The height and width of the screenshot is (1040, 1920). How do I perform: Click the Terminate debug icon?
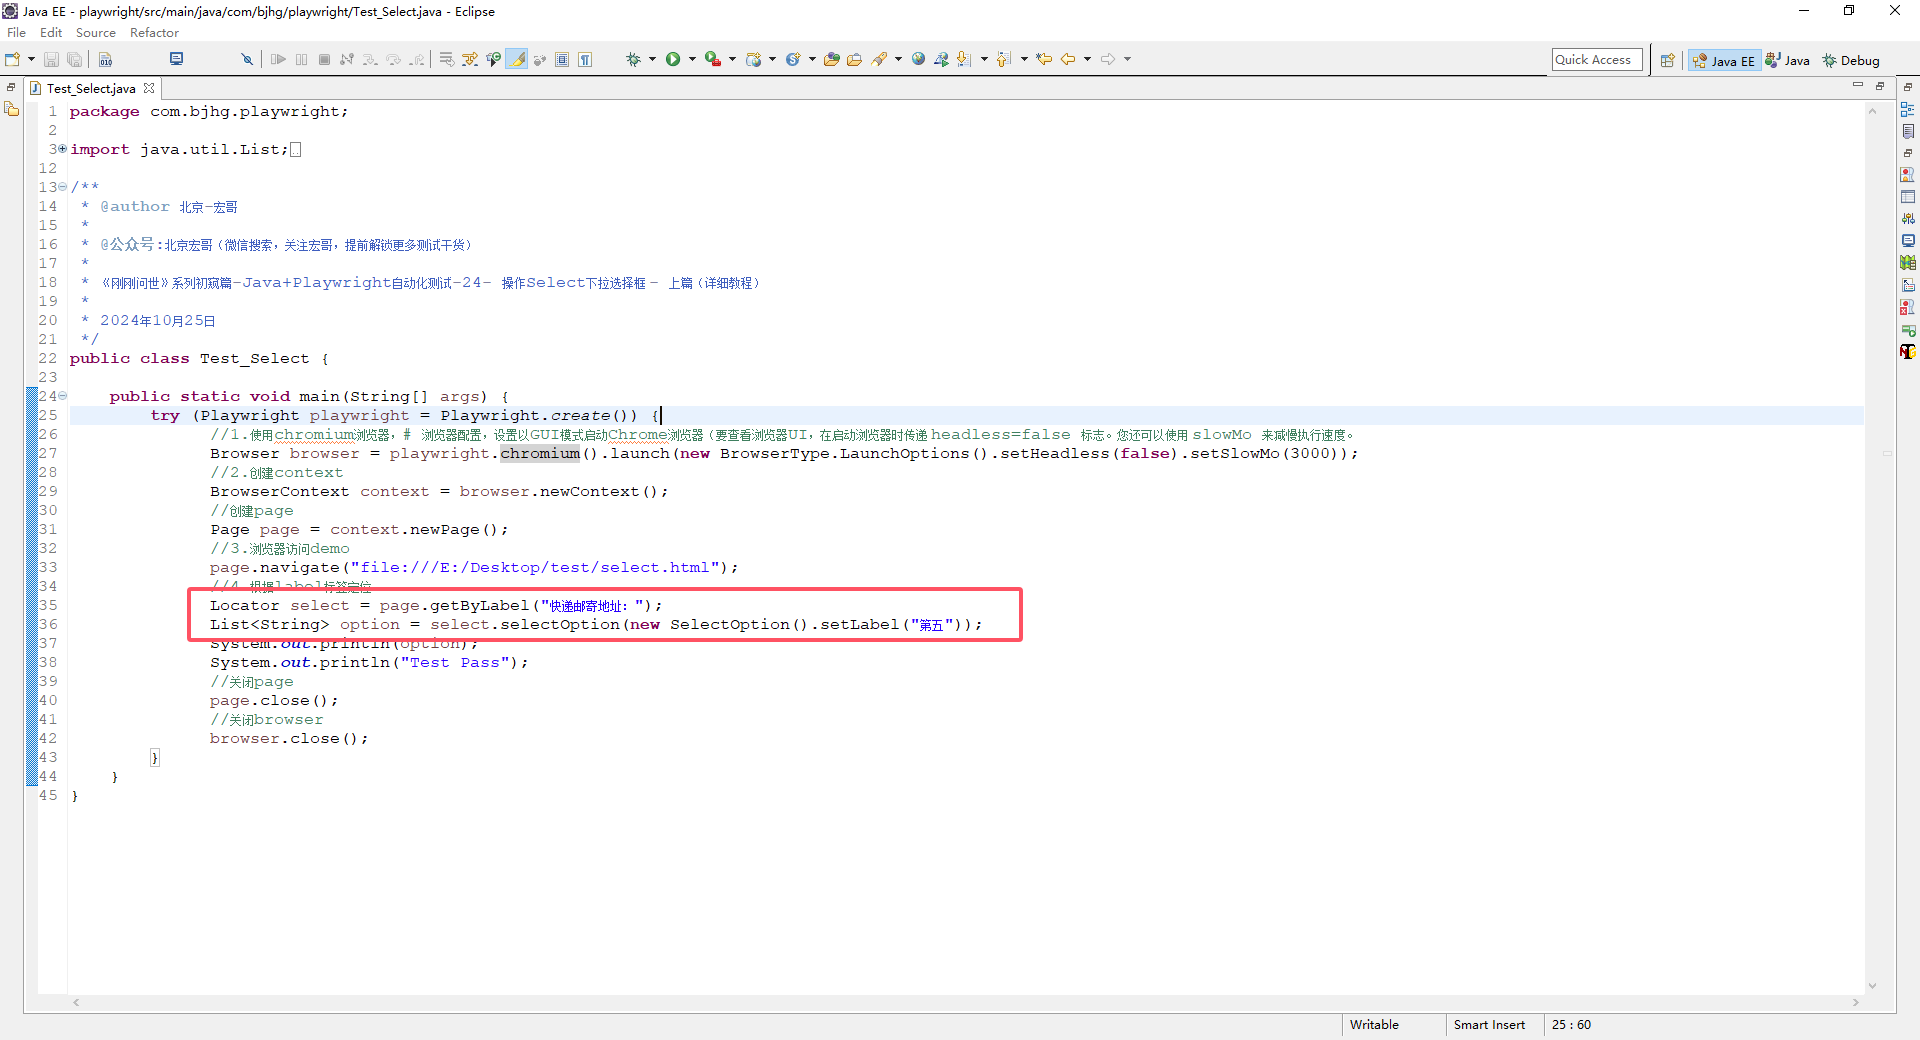324,59
